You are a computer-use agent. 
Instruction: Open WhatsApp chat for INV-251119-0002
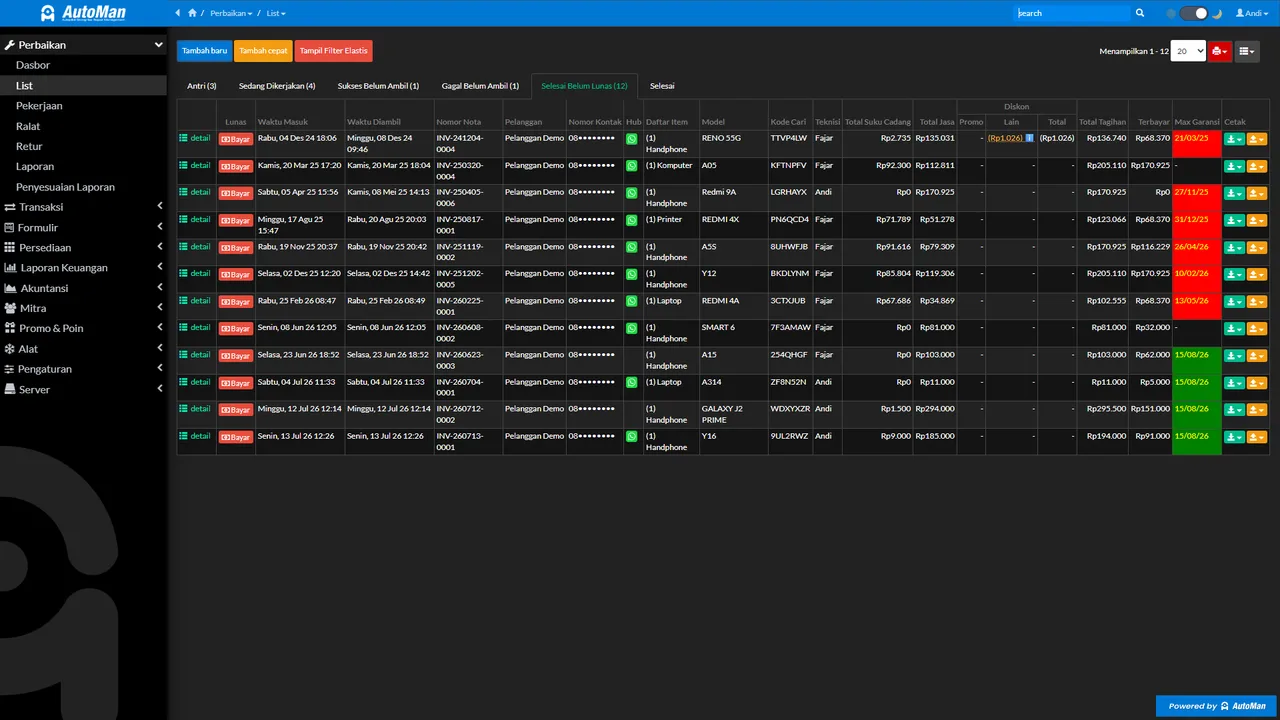632,247
